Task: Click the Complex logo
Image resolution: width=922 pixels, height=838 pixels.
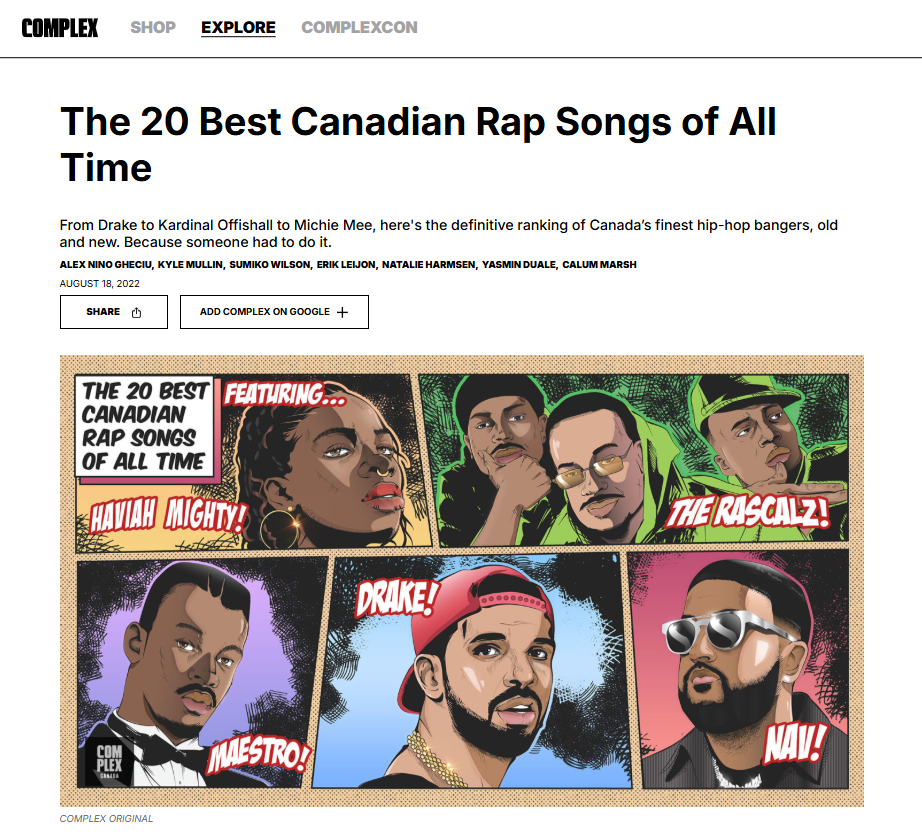Action: click(x=60, y=28)
